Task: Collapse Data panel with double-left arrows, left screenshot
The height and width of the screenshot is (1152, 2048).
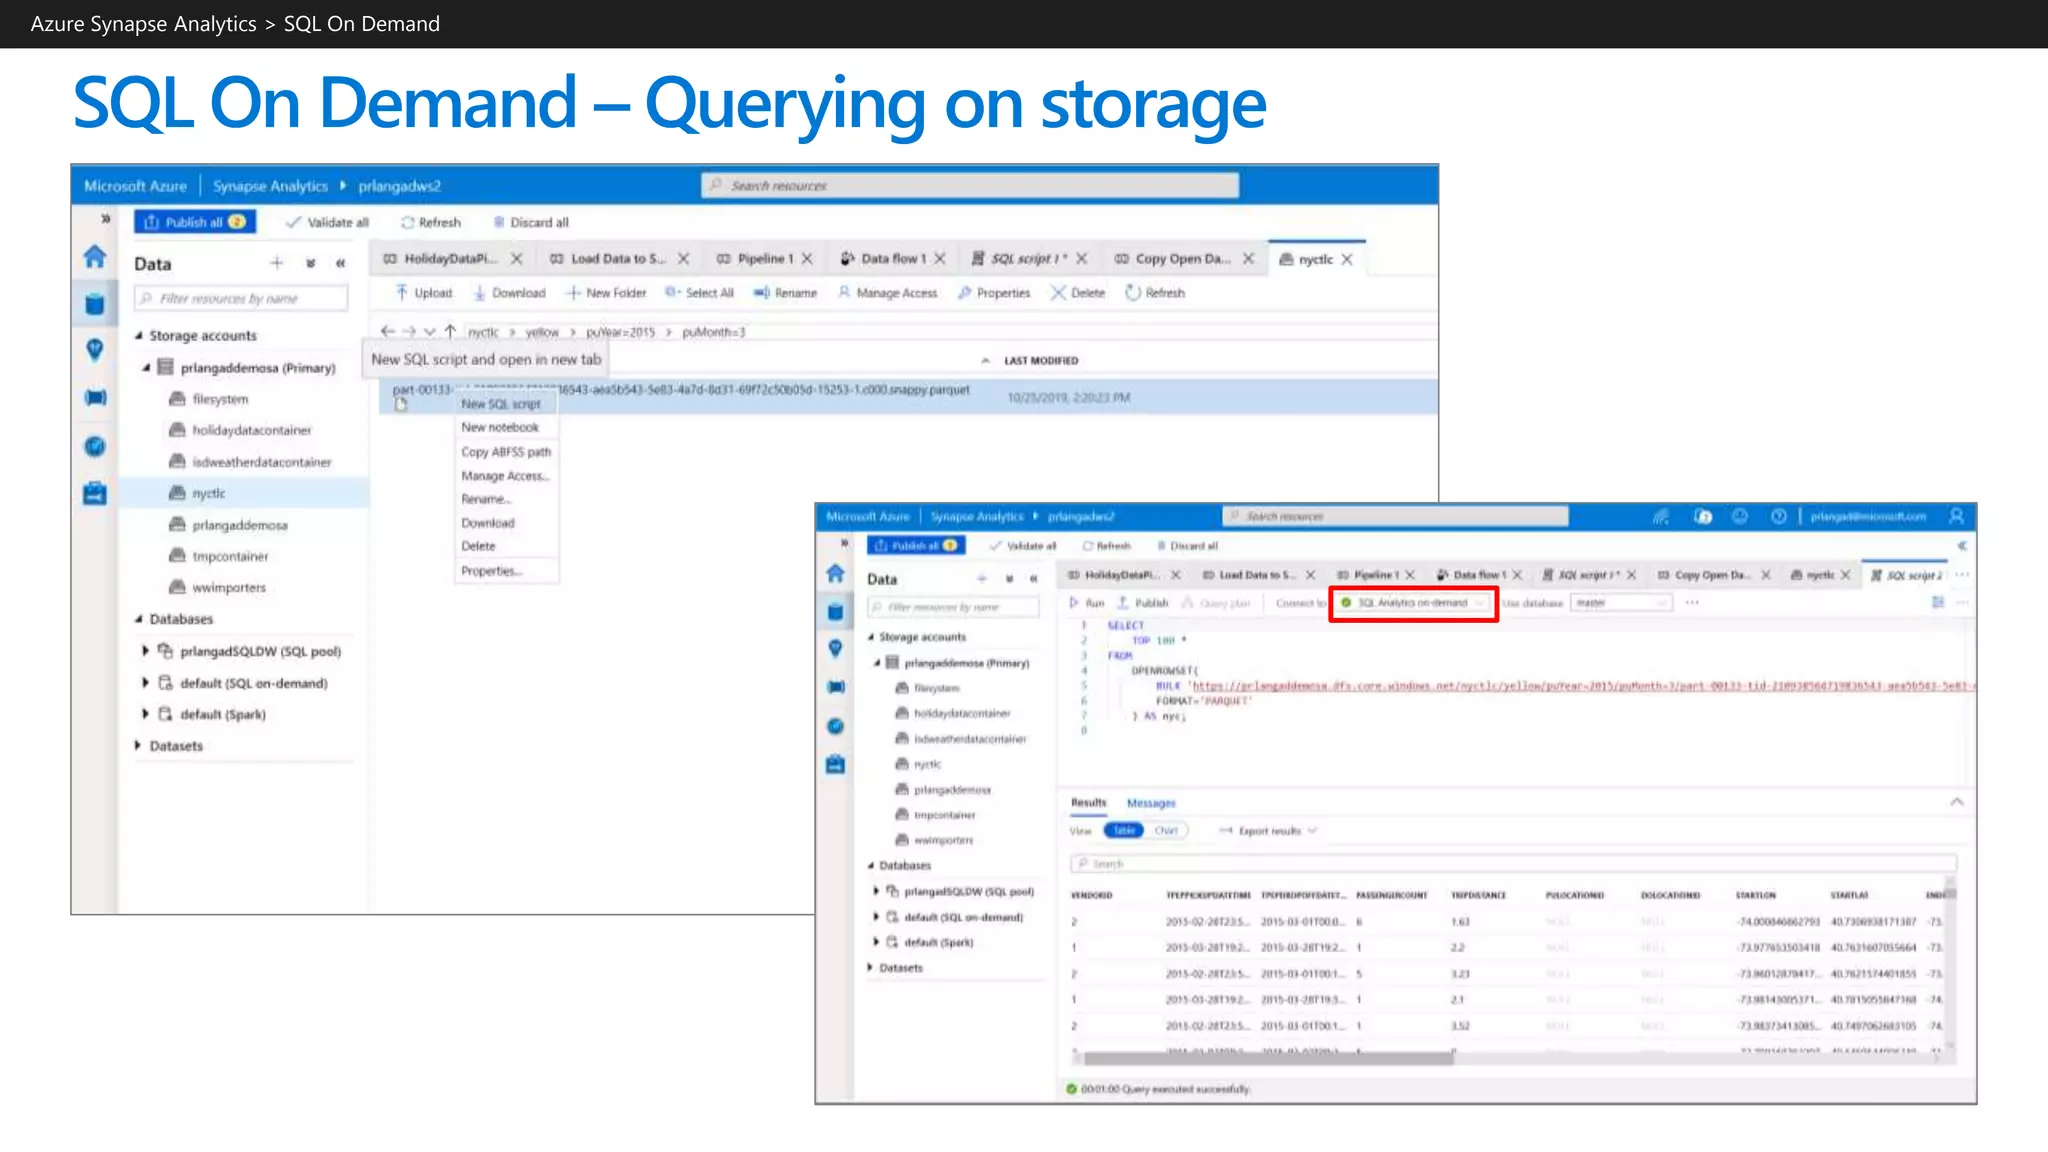Action: pyautogui.click(x=341, y=263)
